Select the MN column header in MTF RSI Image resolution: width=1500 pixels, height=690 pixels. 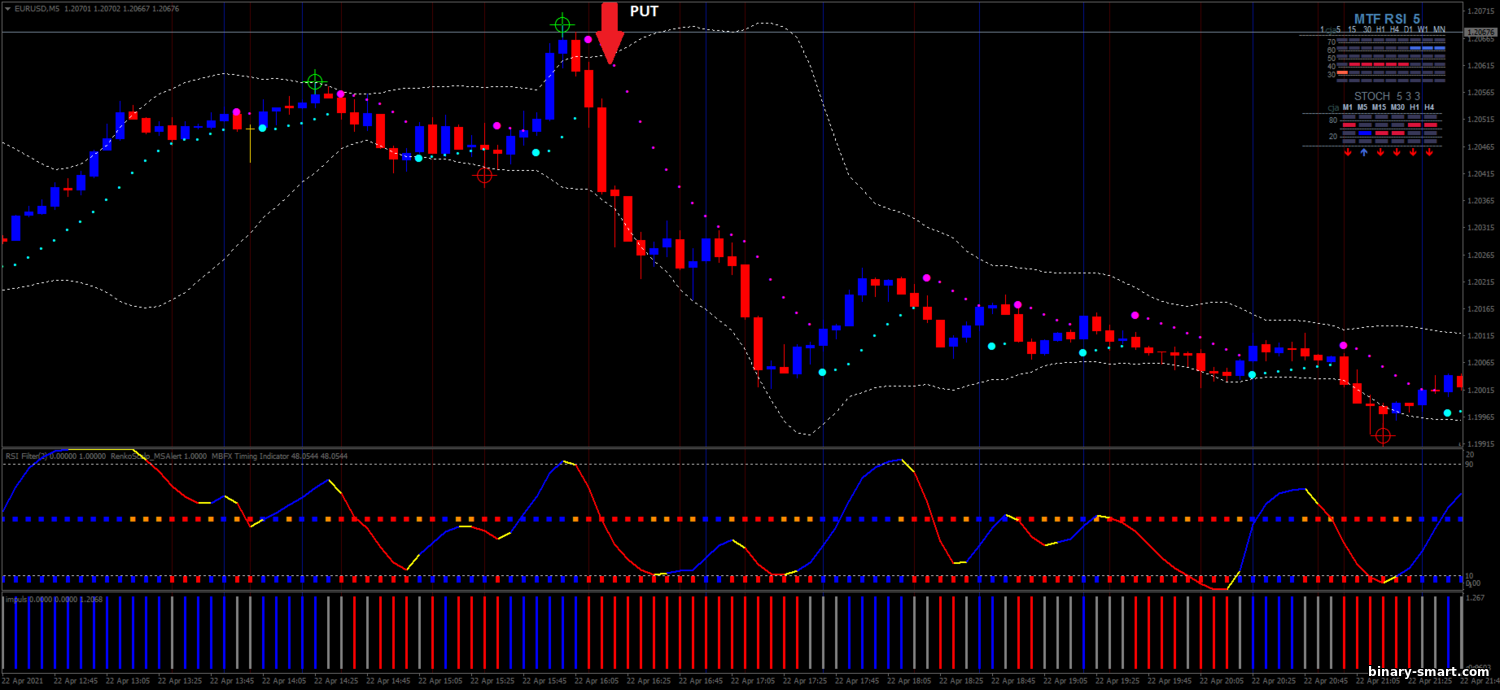(1438, 29)
